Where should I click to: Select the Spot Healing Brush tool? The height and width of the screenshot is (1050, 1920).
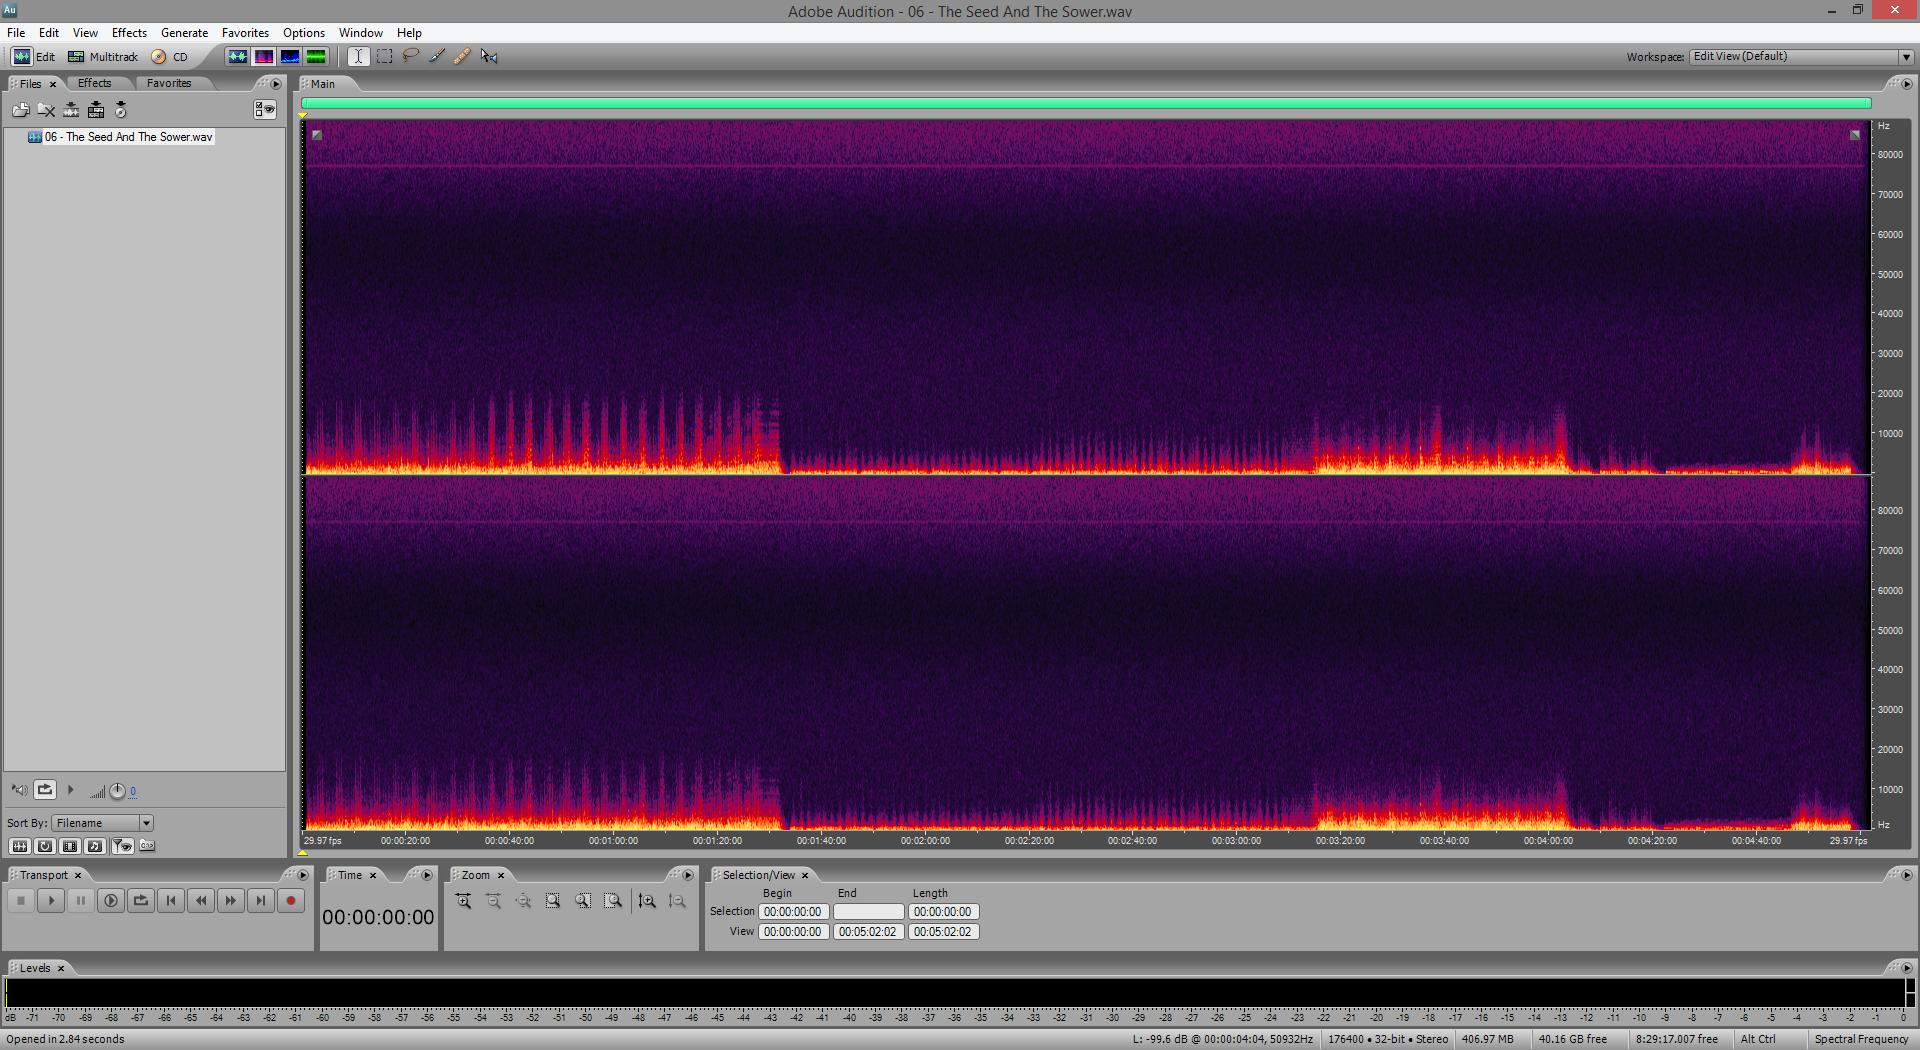(x=462, y=57)
